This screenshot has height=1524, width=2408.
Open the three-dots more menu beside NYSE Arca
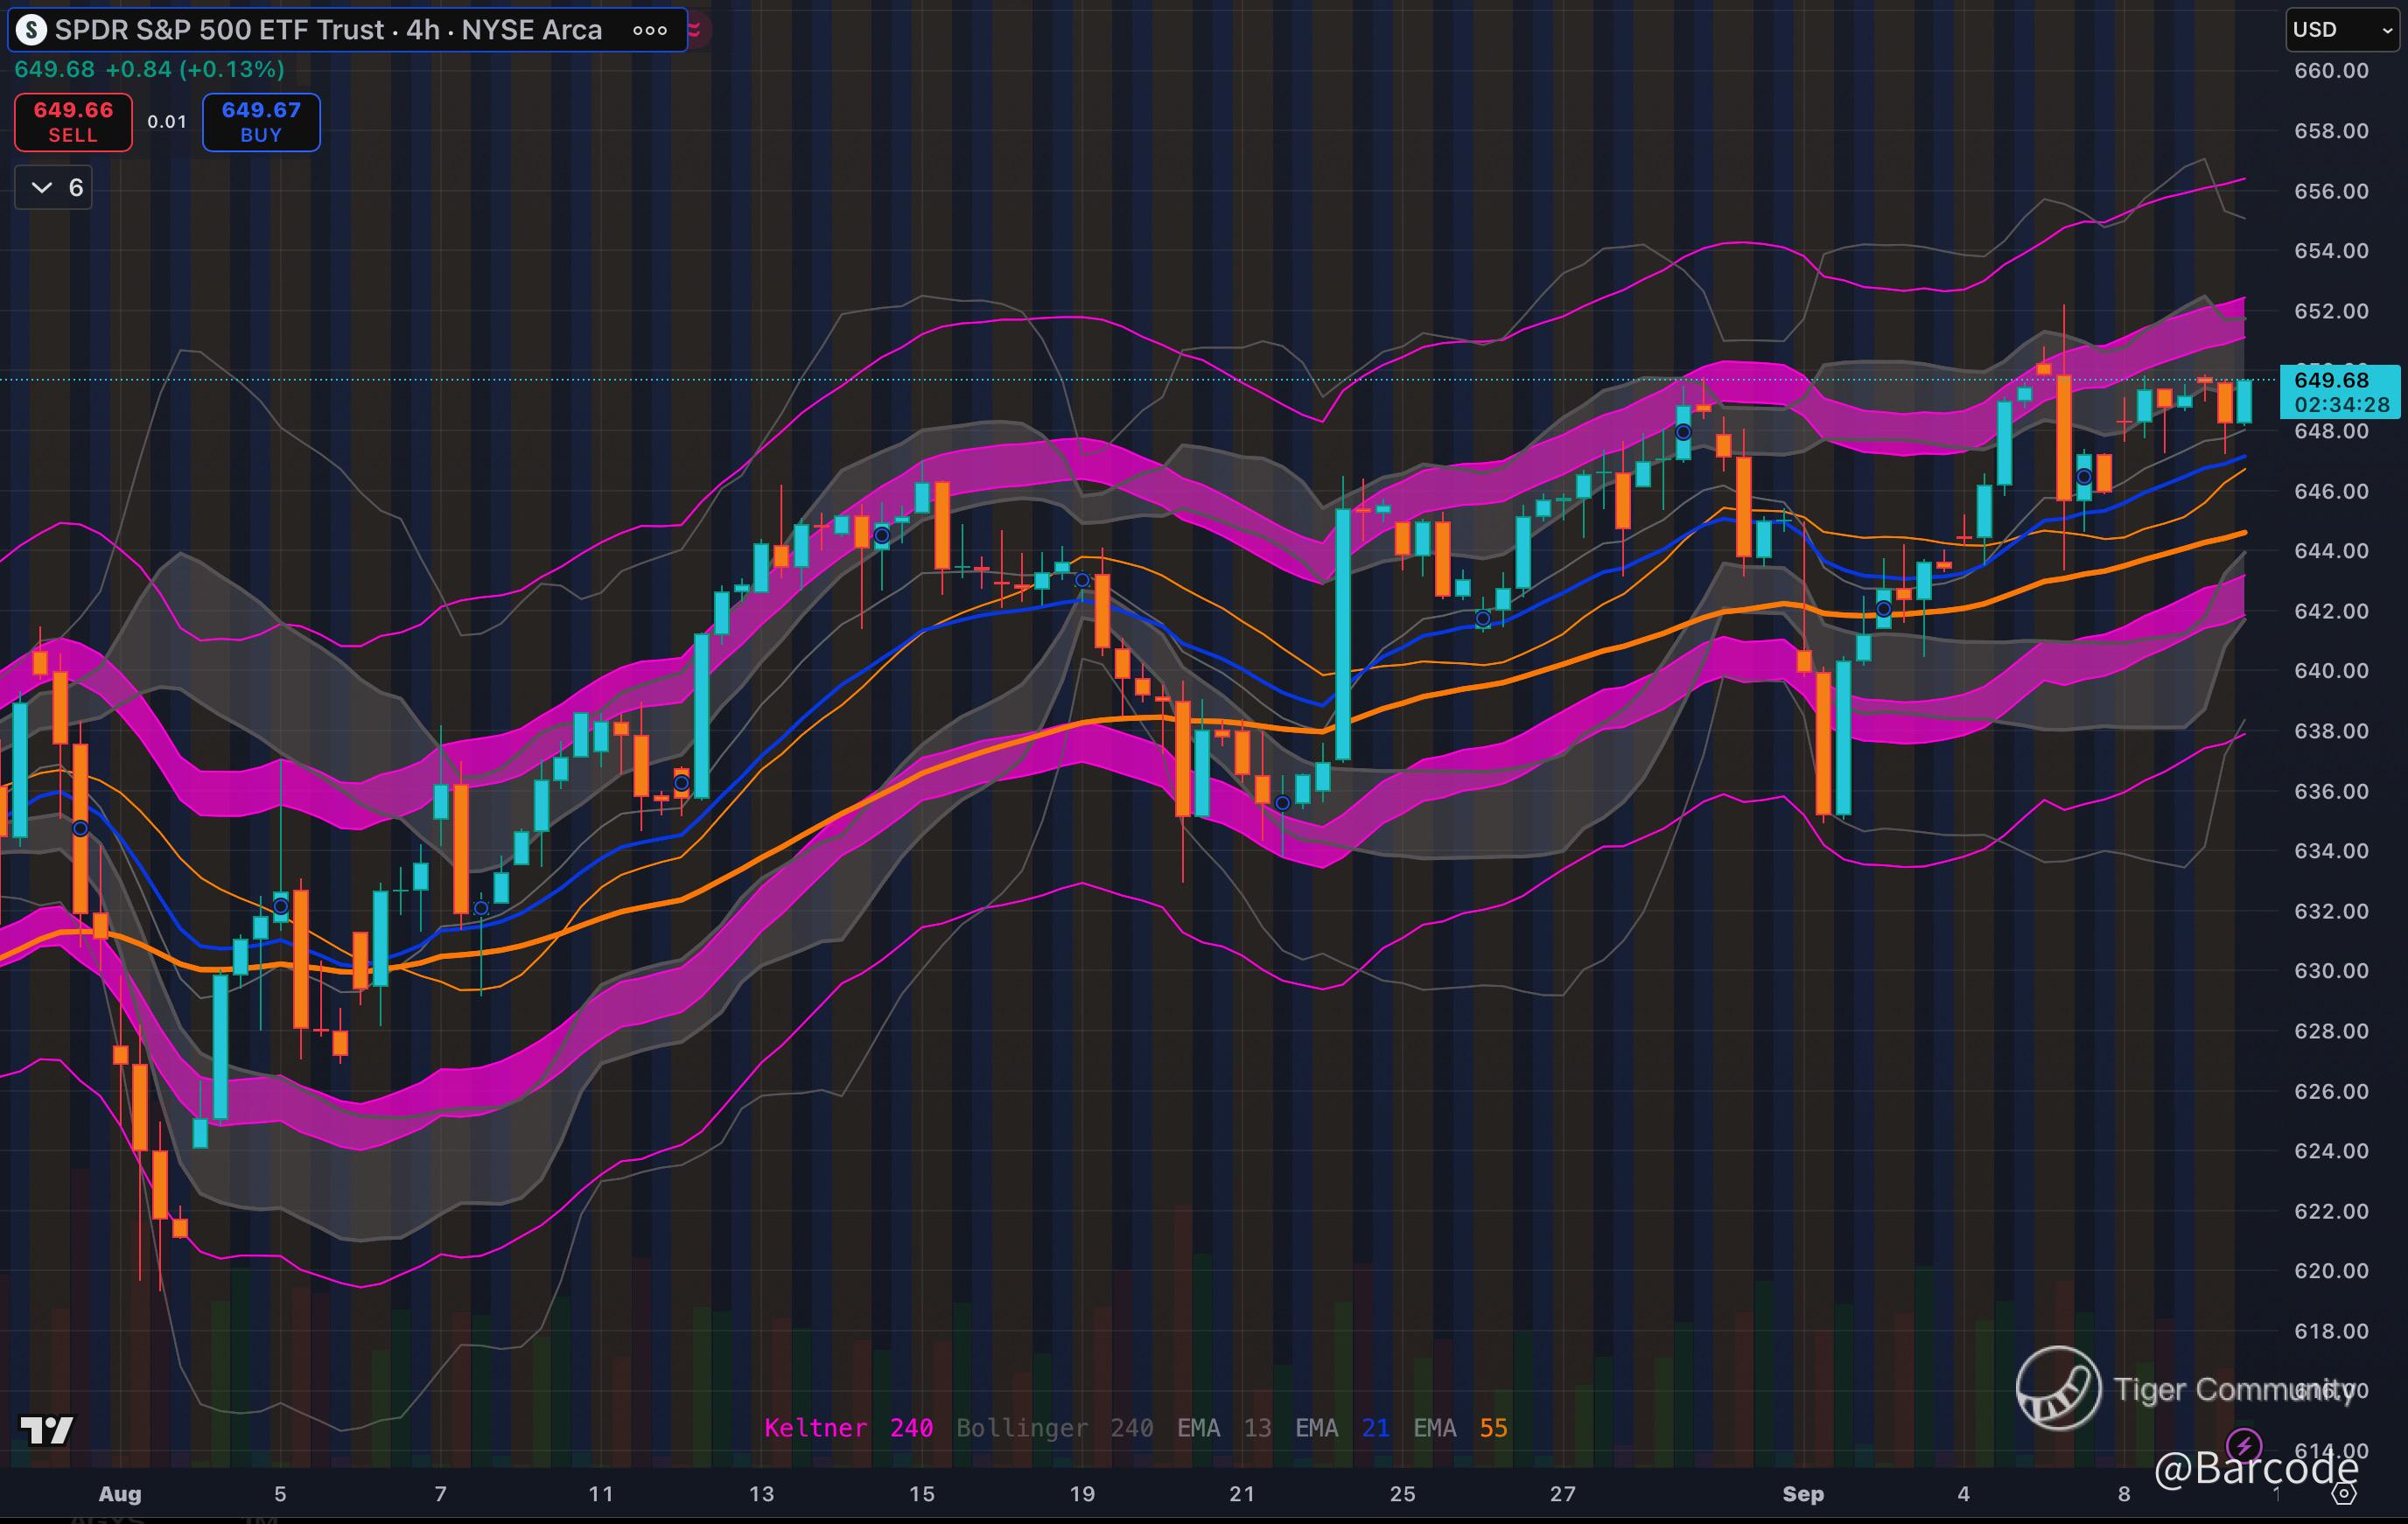(650, 30)
